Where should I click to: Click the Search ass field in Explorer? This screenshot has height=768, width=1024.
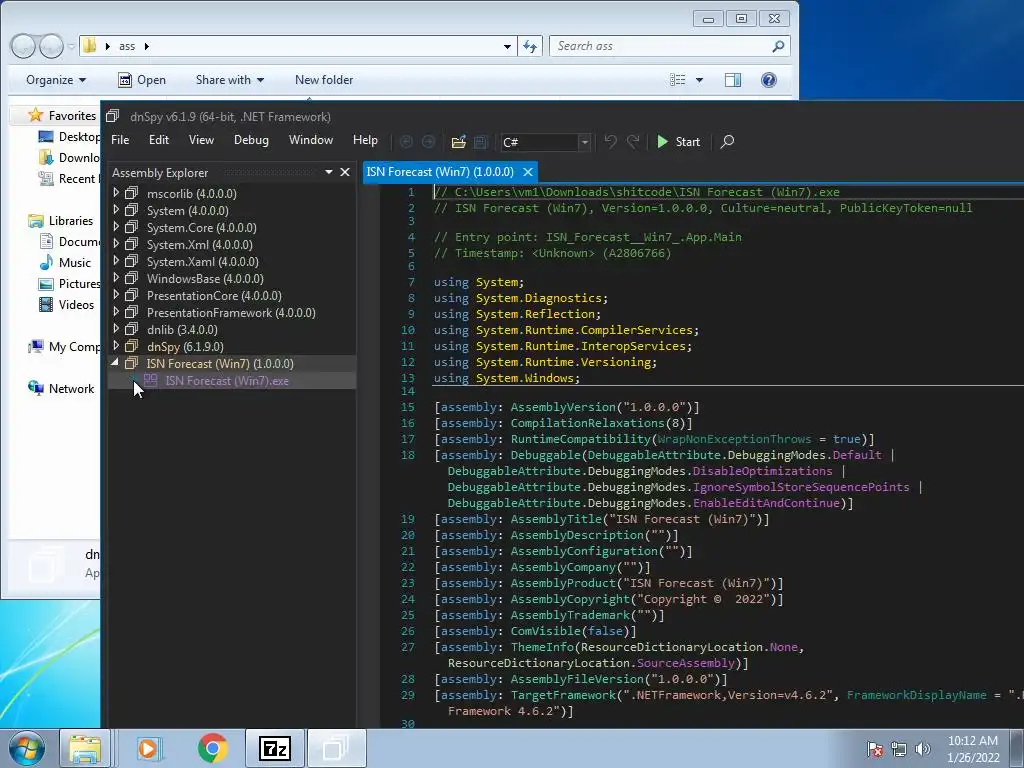(669, 46)
